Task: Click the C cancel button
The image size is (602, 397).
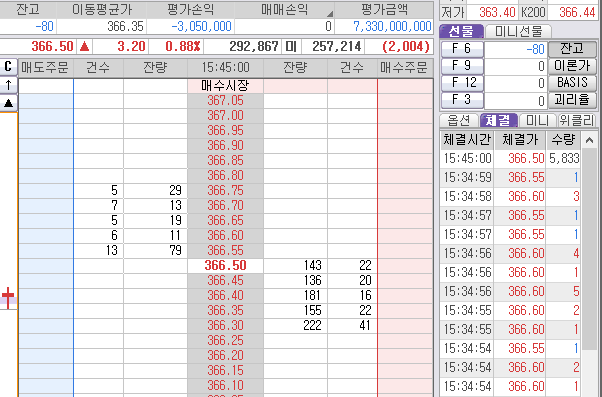Action: pos(8,67)
